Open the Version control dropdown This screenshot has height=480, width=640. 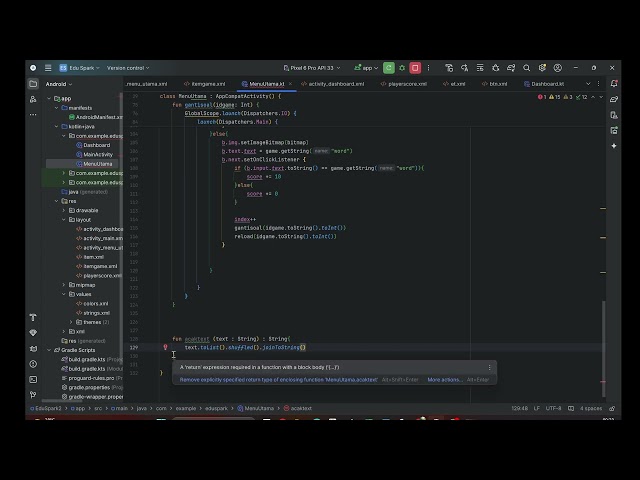click(128, 68)
